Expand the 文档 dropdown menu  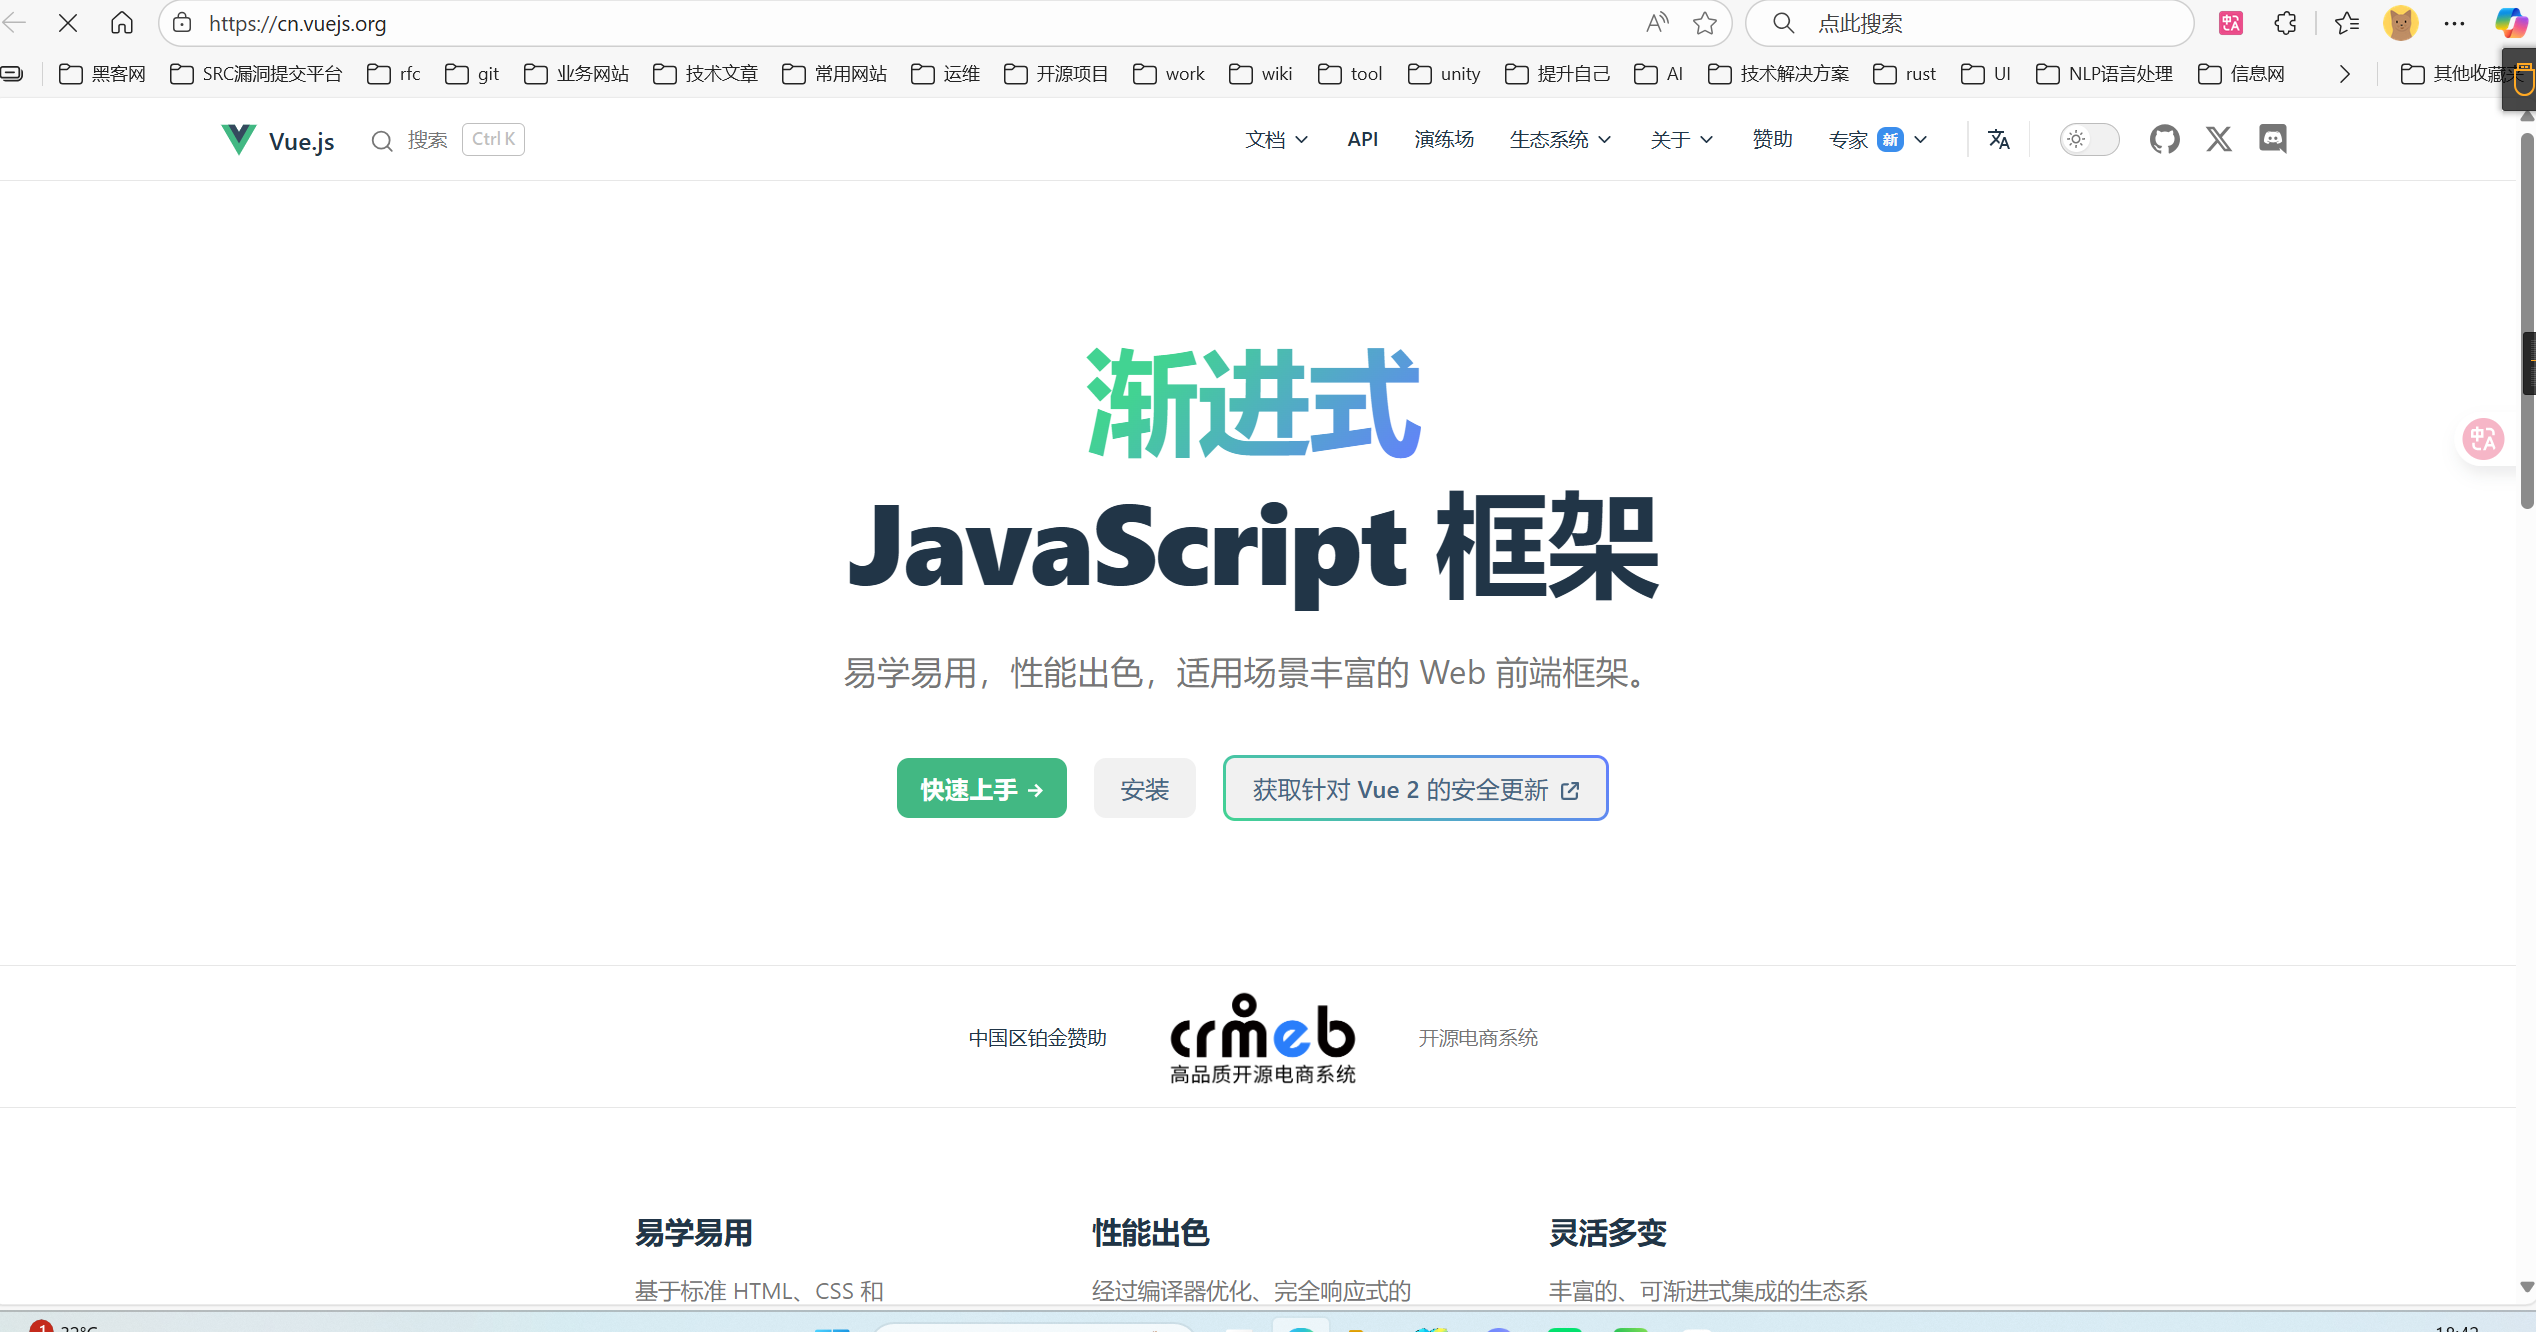coord(1276,139)
